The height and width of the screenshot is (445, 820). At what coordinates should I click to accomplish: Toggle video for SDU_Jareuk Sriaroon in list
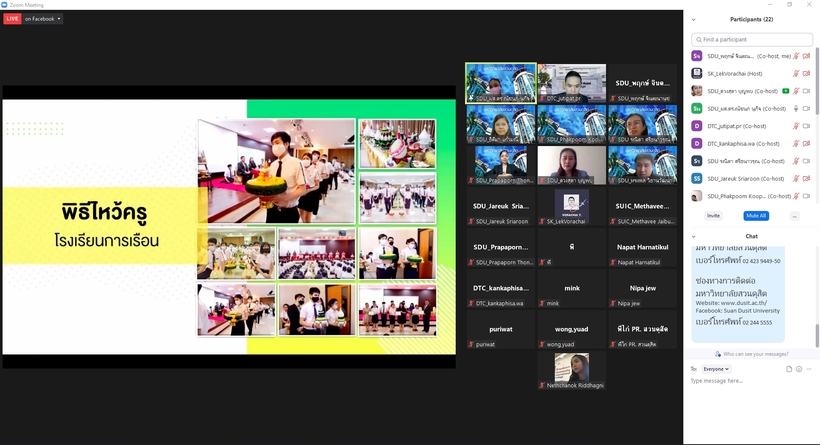click(806, 179)
